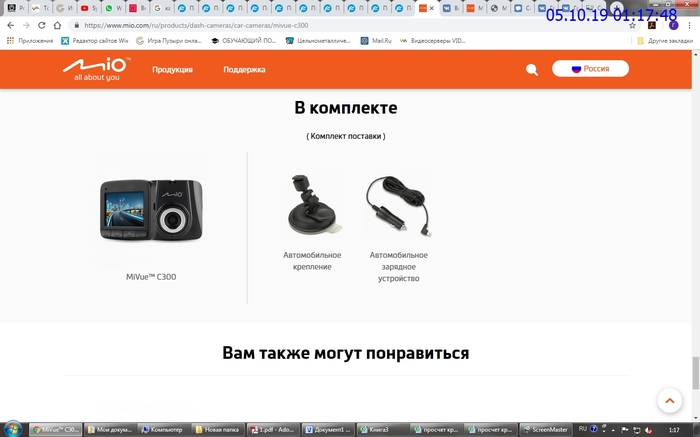This screenshot has width=700, height=437.
Task: Click the Mio logo in header
Action: [92, 69]
